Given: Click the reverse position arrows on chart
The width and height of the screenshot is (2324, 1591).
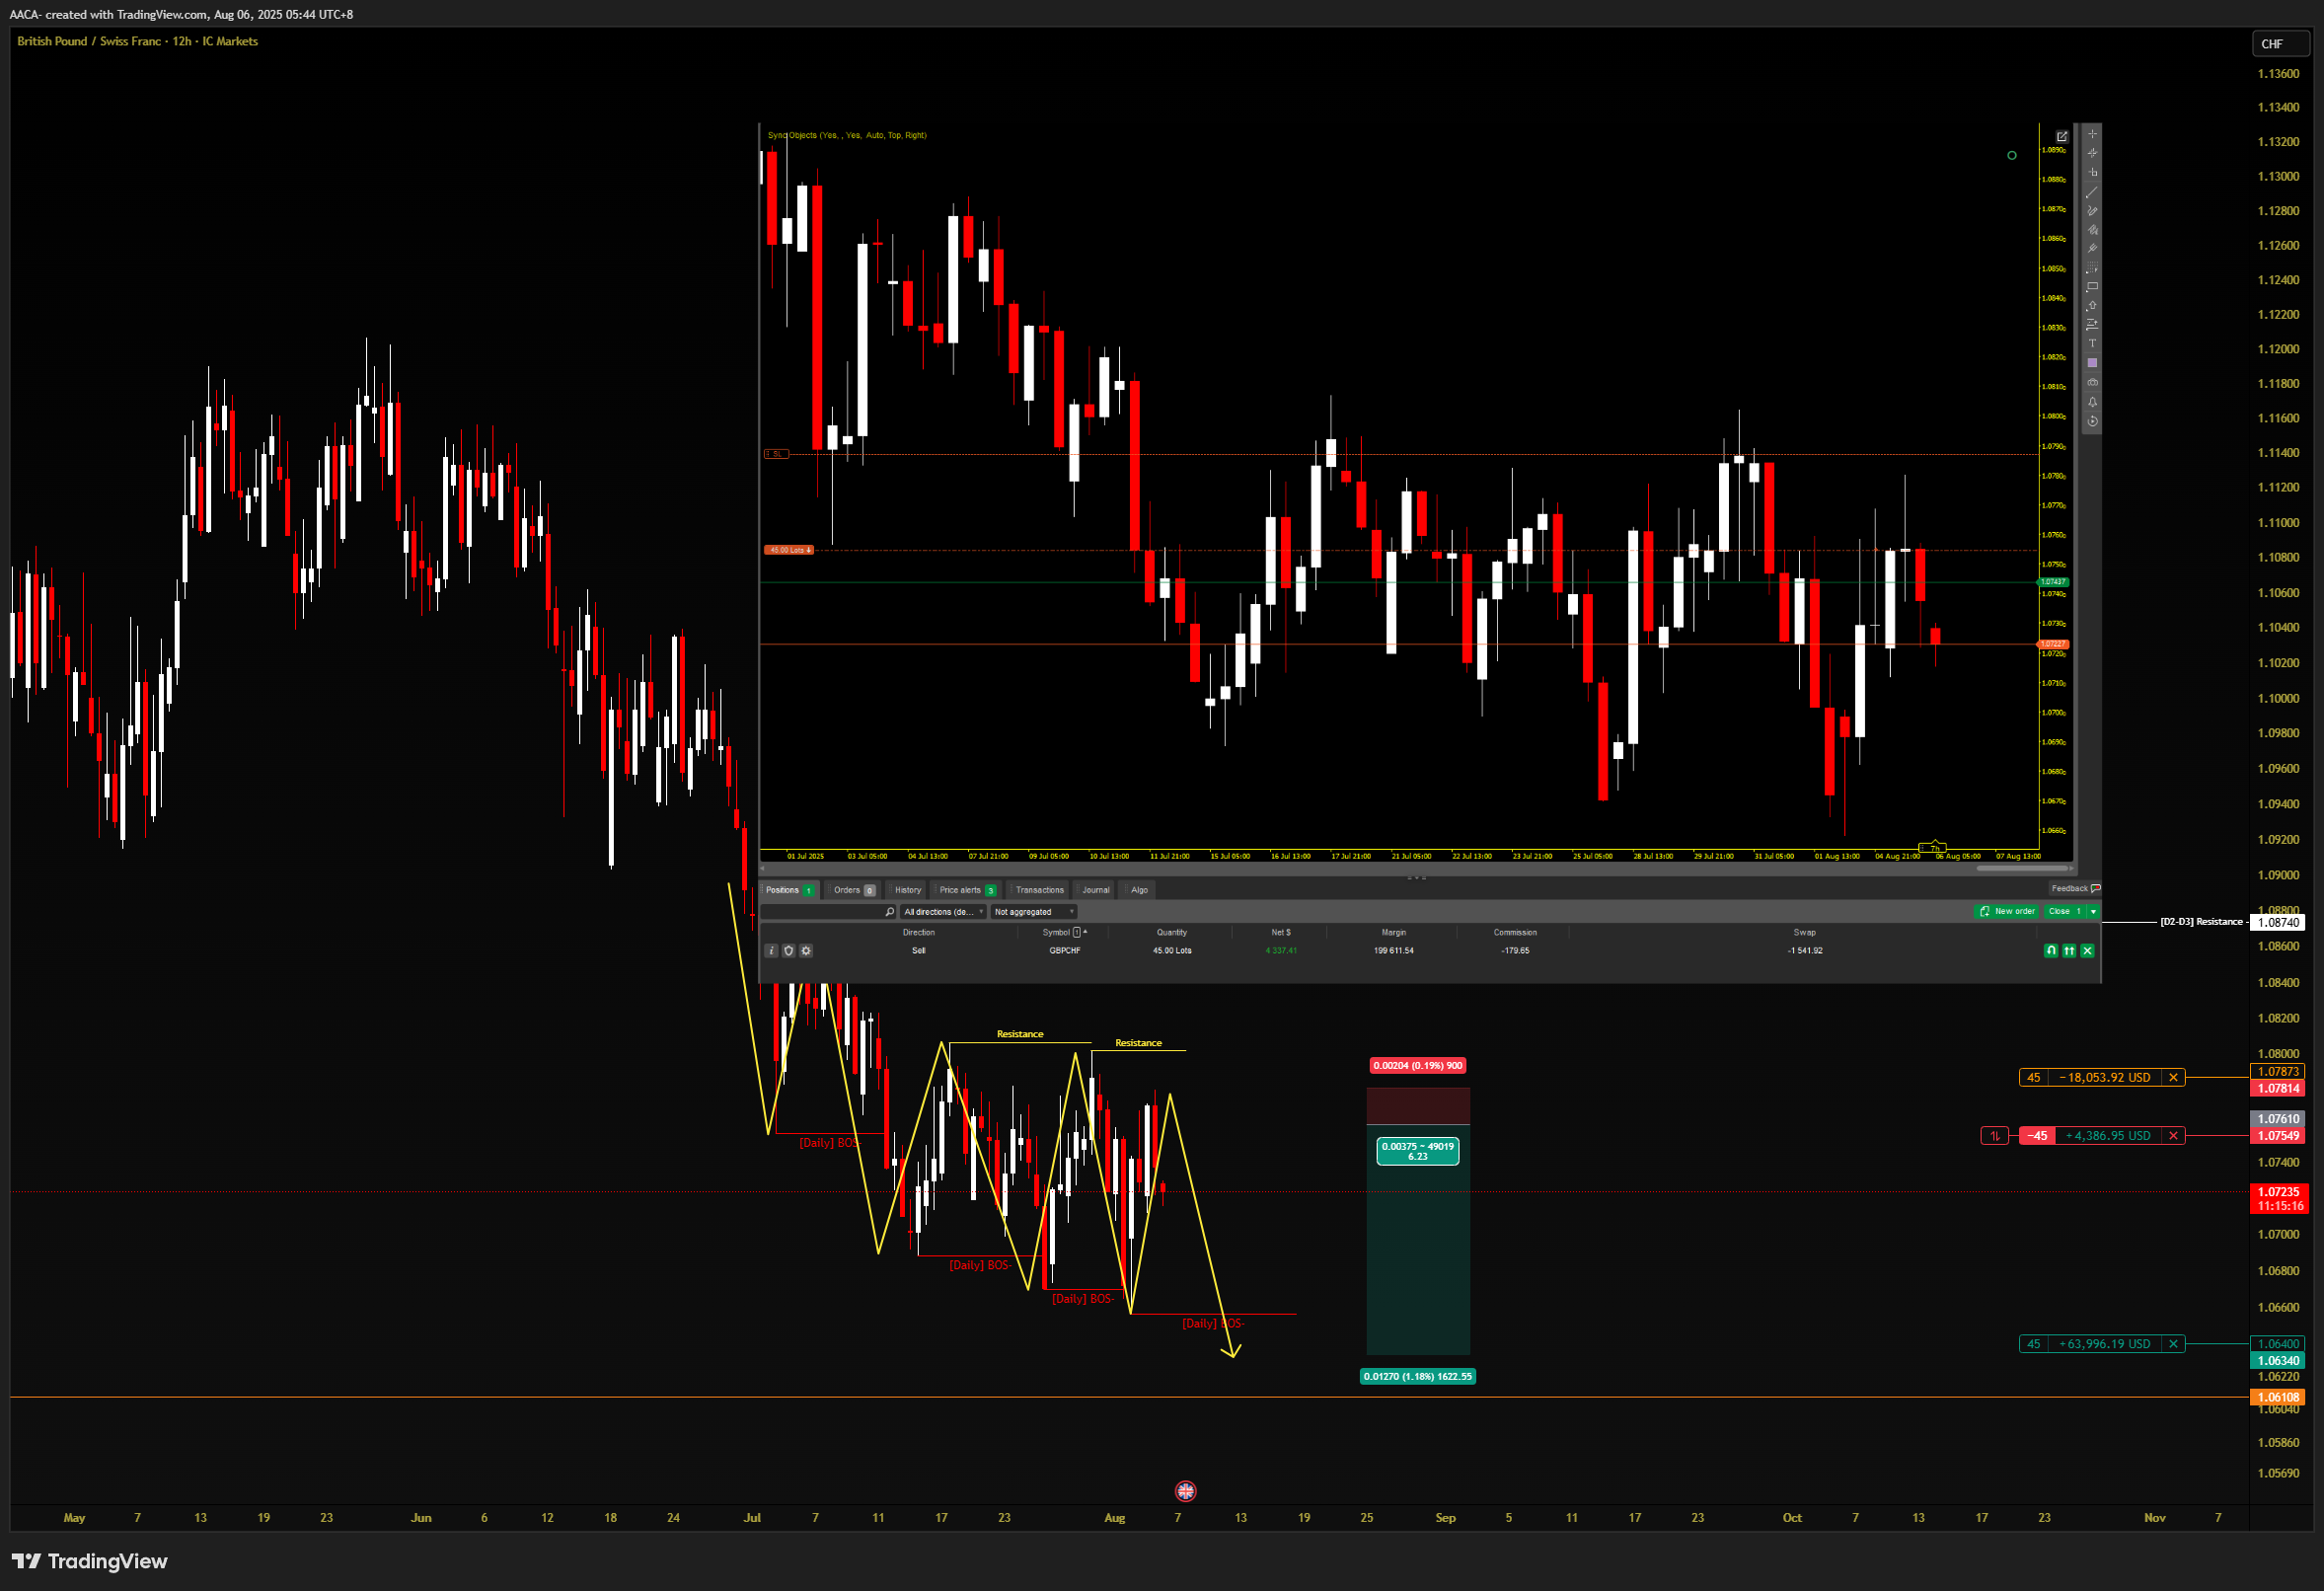Looking at the screenshot, I should pyautogui.click(x=1995, y=1136).
